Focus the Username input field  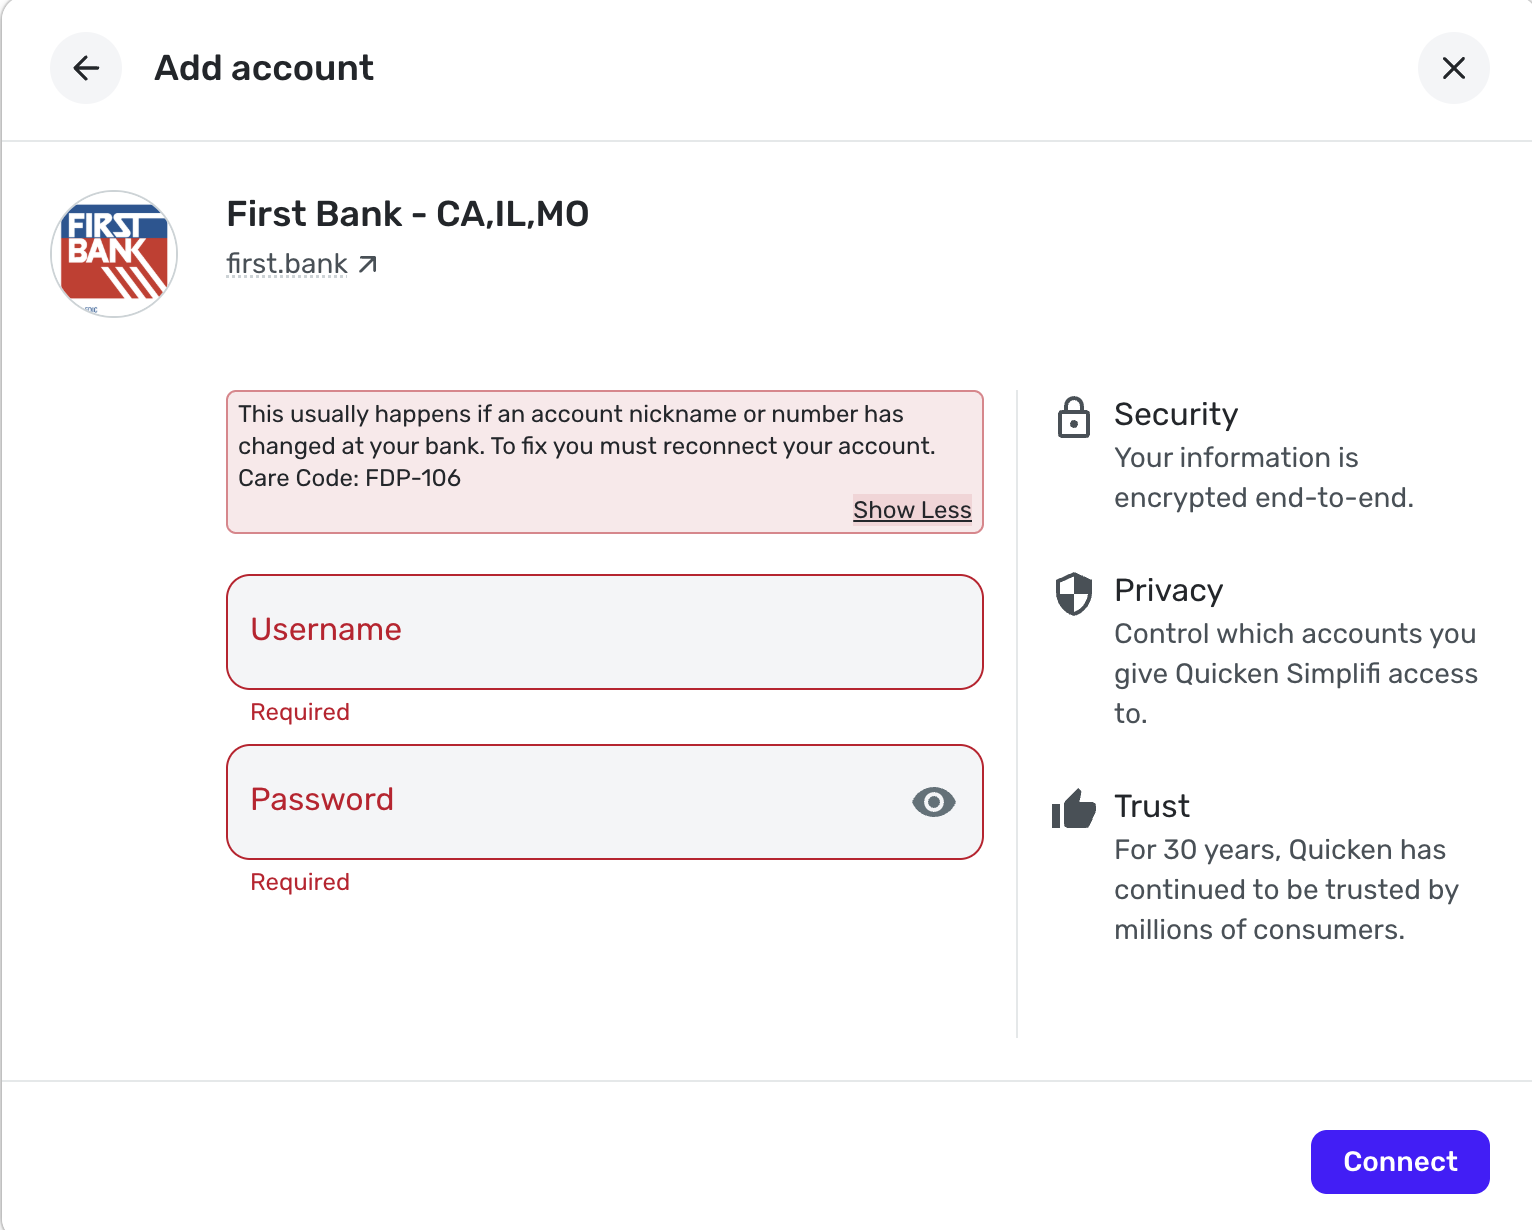coord(604,632)
